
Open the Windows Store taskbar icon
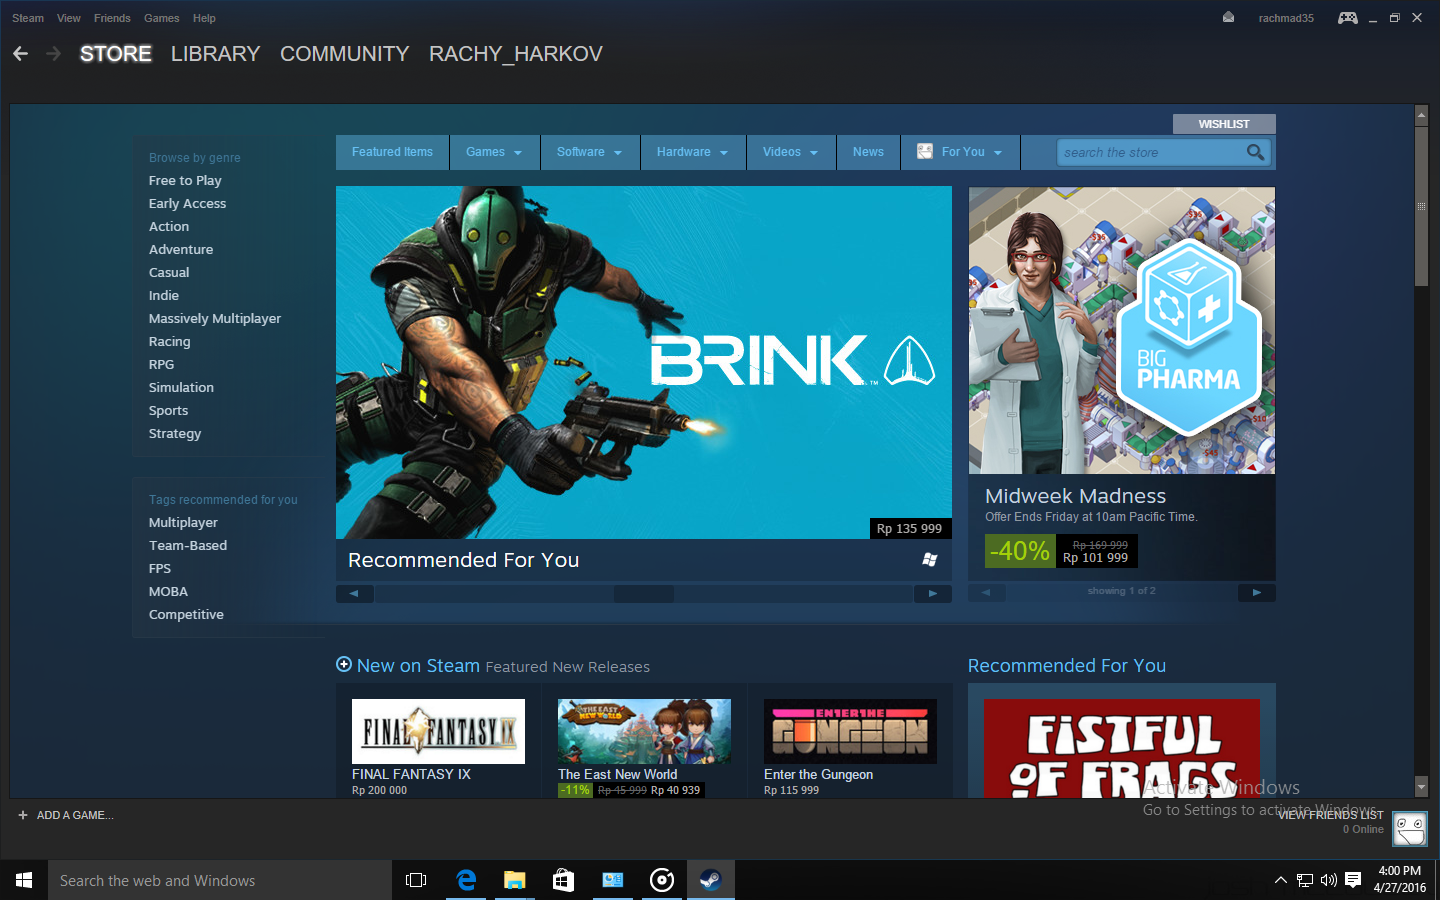[564, 880]
